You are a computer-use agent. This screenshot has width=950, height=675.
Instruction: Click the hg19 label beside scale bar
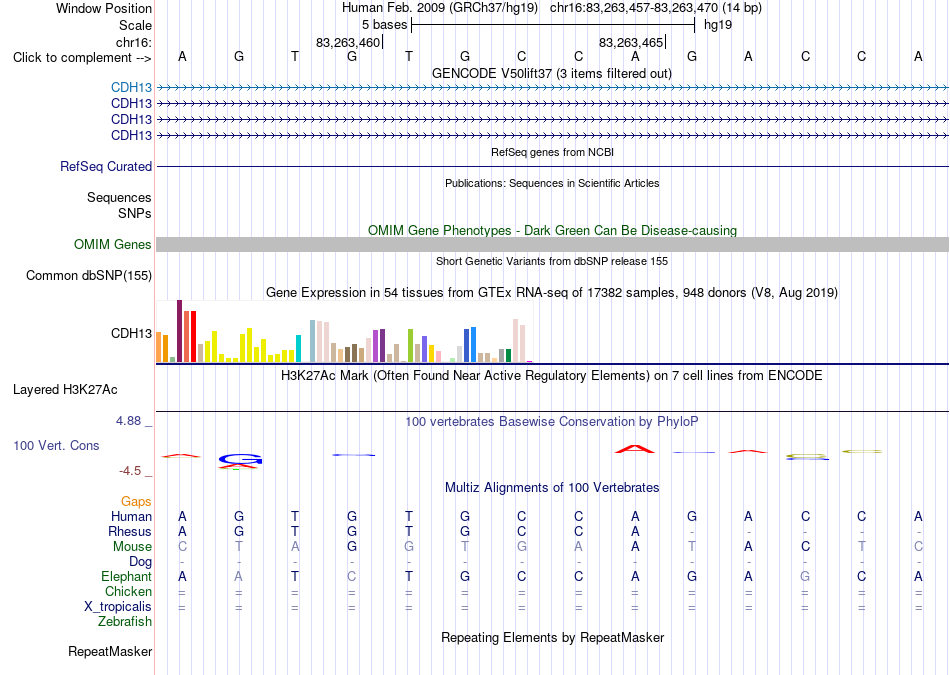coord(718,25)
